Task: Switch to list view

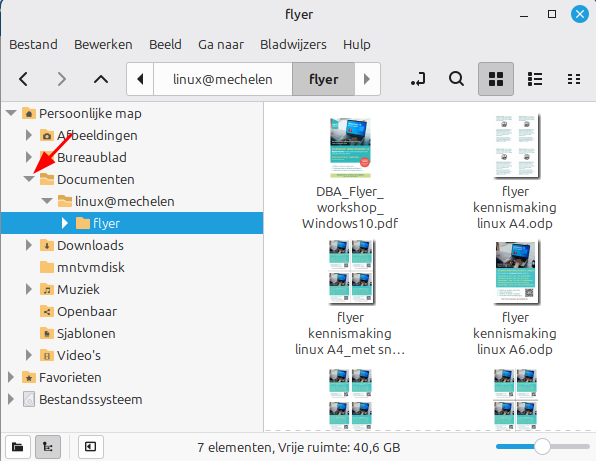Action: point(535,79)
